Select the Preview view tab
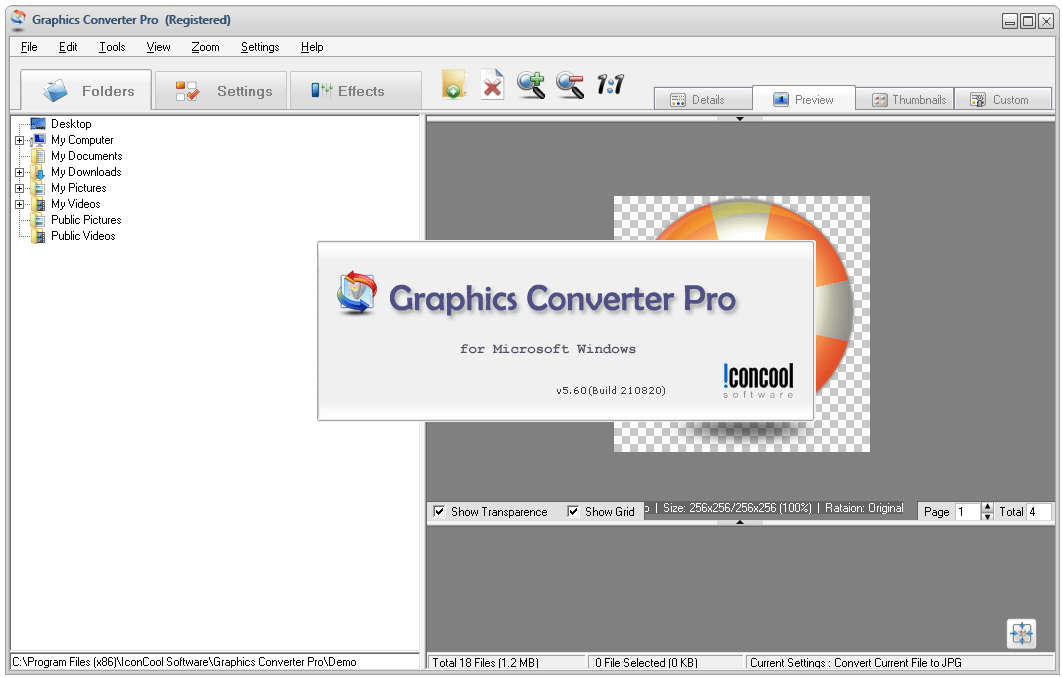 pyautogui.click(x=803, y=99)
